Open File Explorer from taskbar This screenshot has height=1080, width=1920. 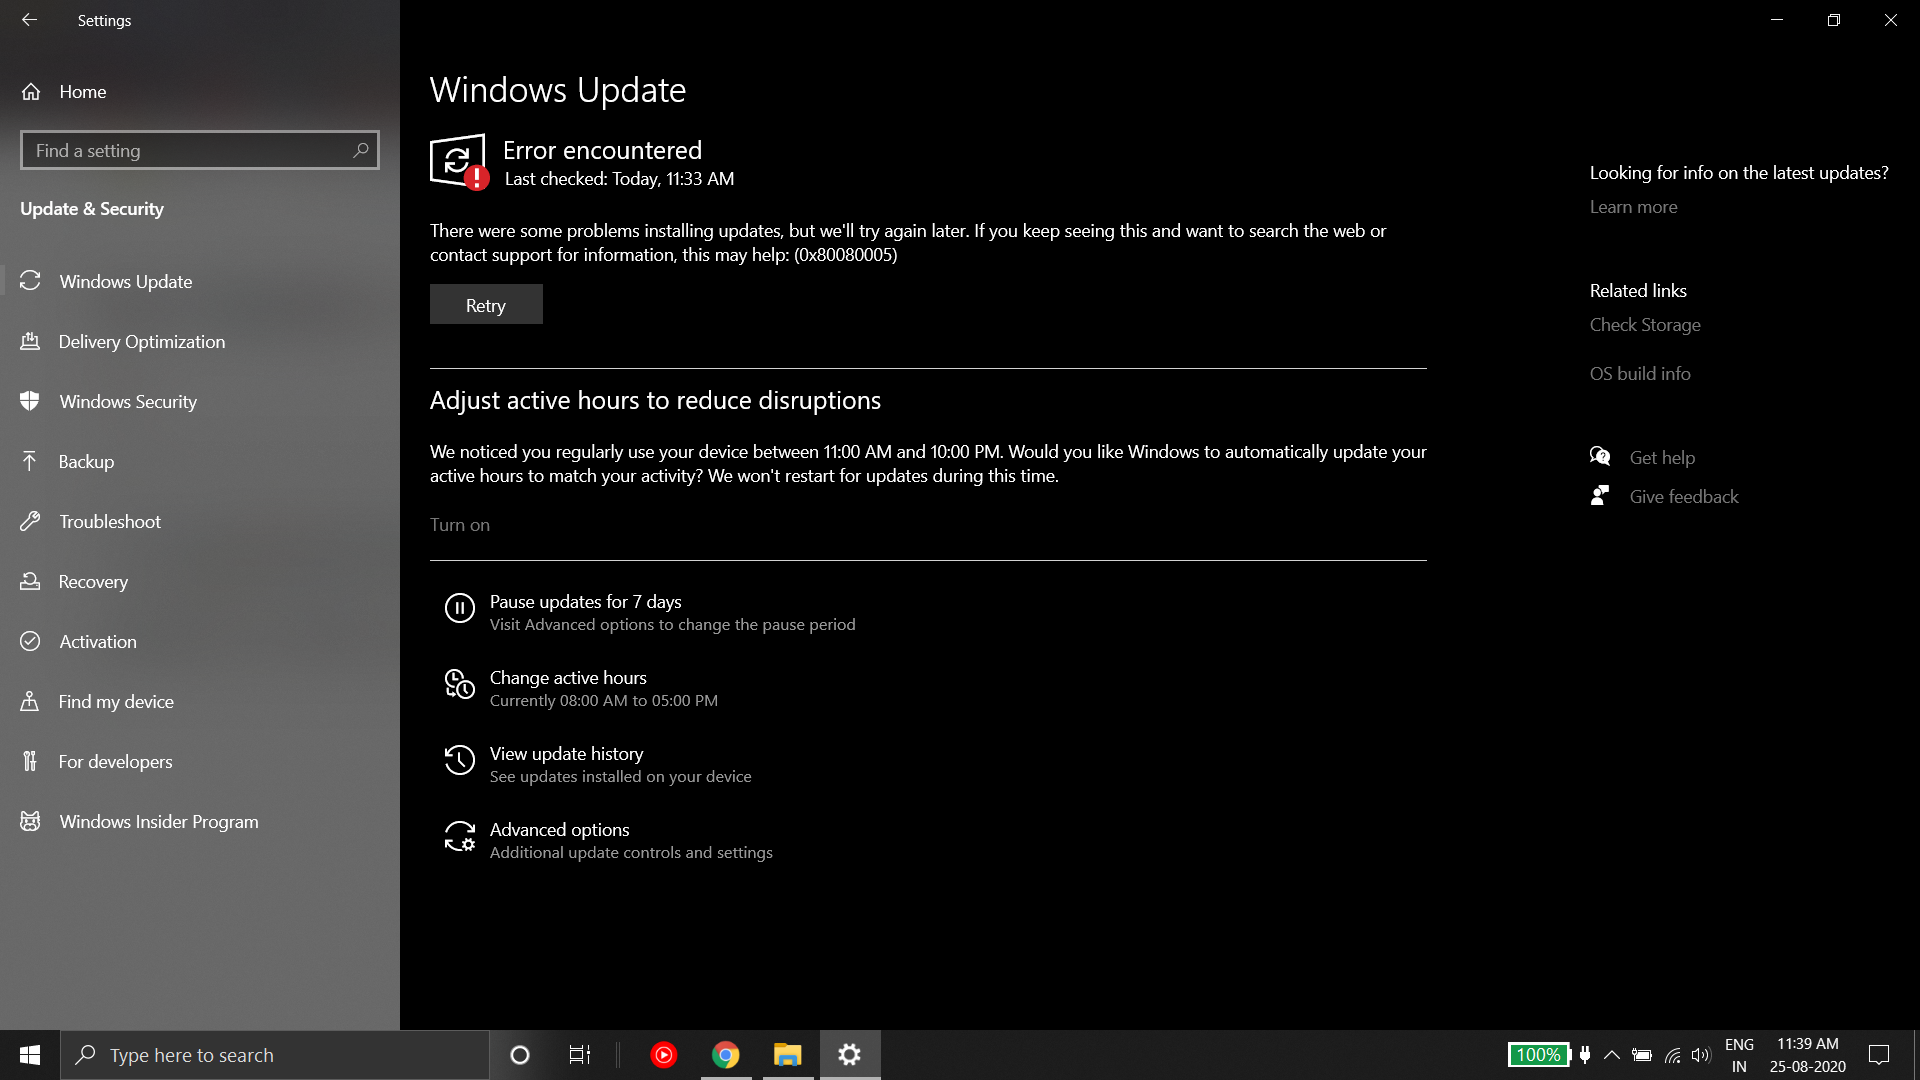pos(788,1055)
